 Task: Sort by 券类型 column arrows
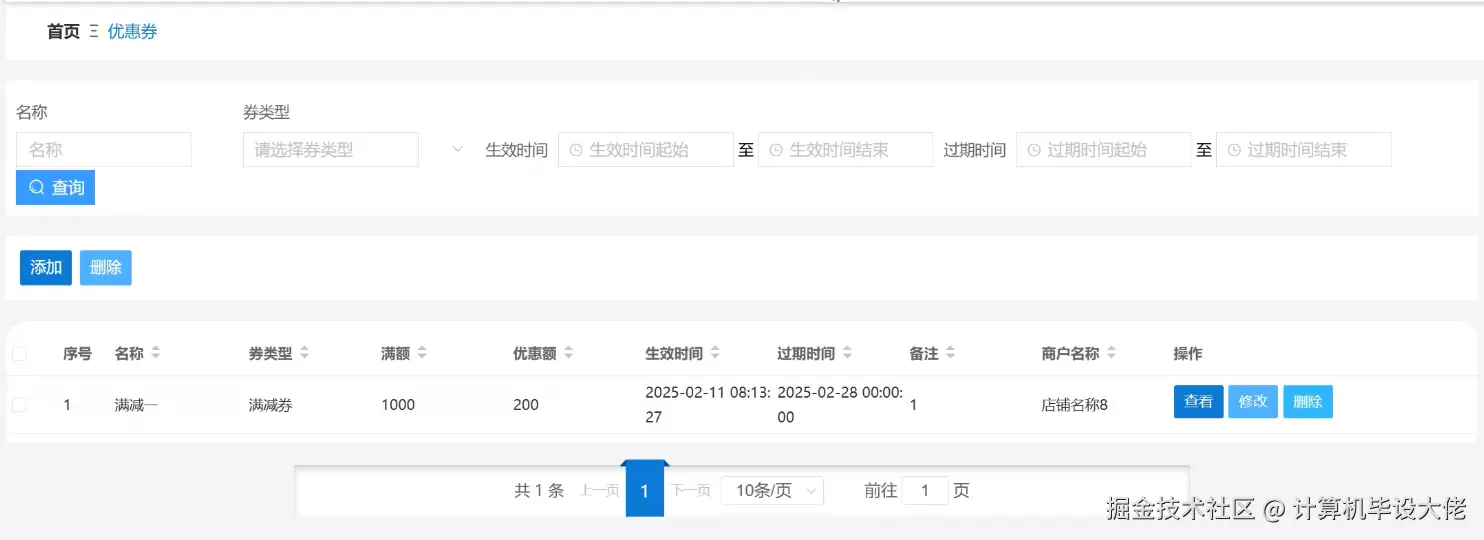click(304, 353)
